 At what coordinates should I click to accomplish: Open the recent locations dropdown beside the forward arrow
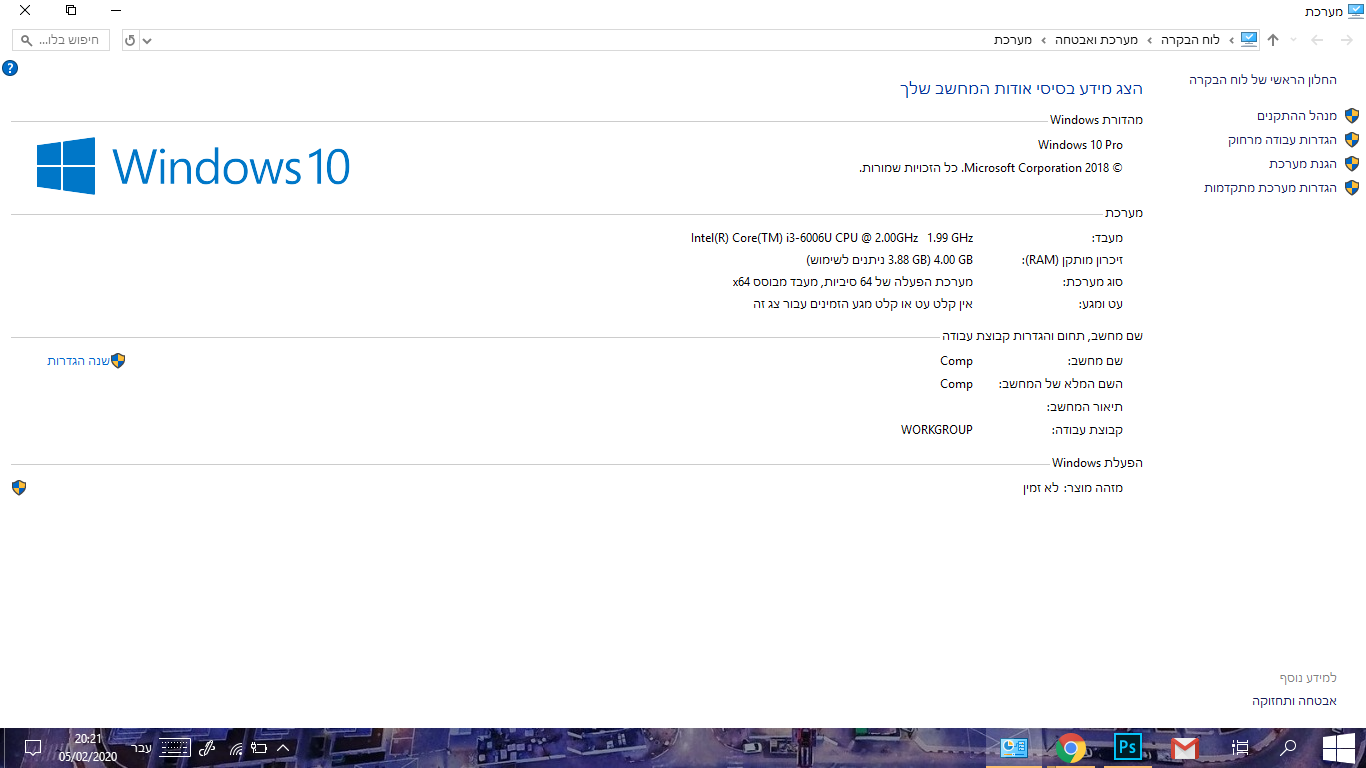[x=1294, y=40]
